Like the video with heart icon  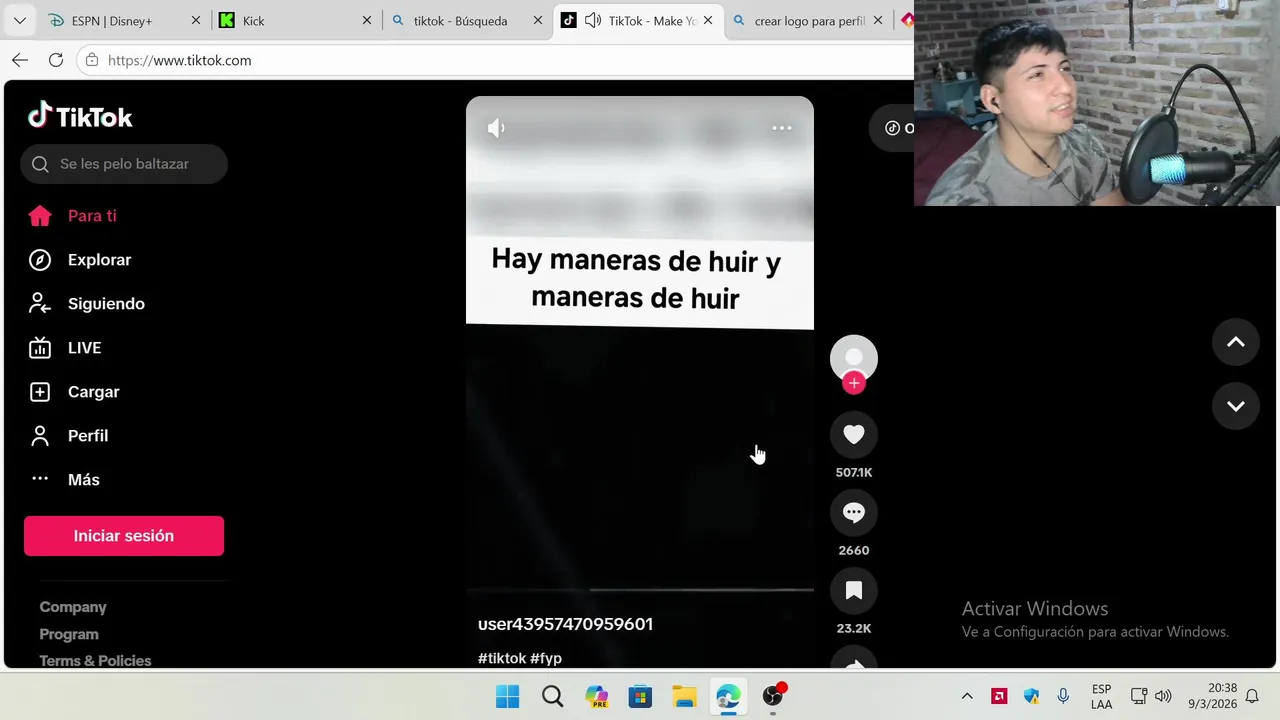[854, 434]
